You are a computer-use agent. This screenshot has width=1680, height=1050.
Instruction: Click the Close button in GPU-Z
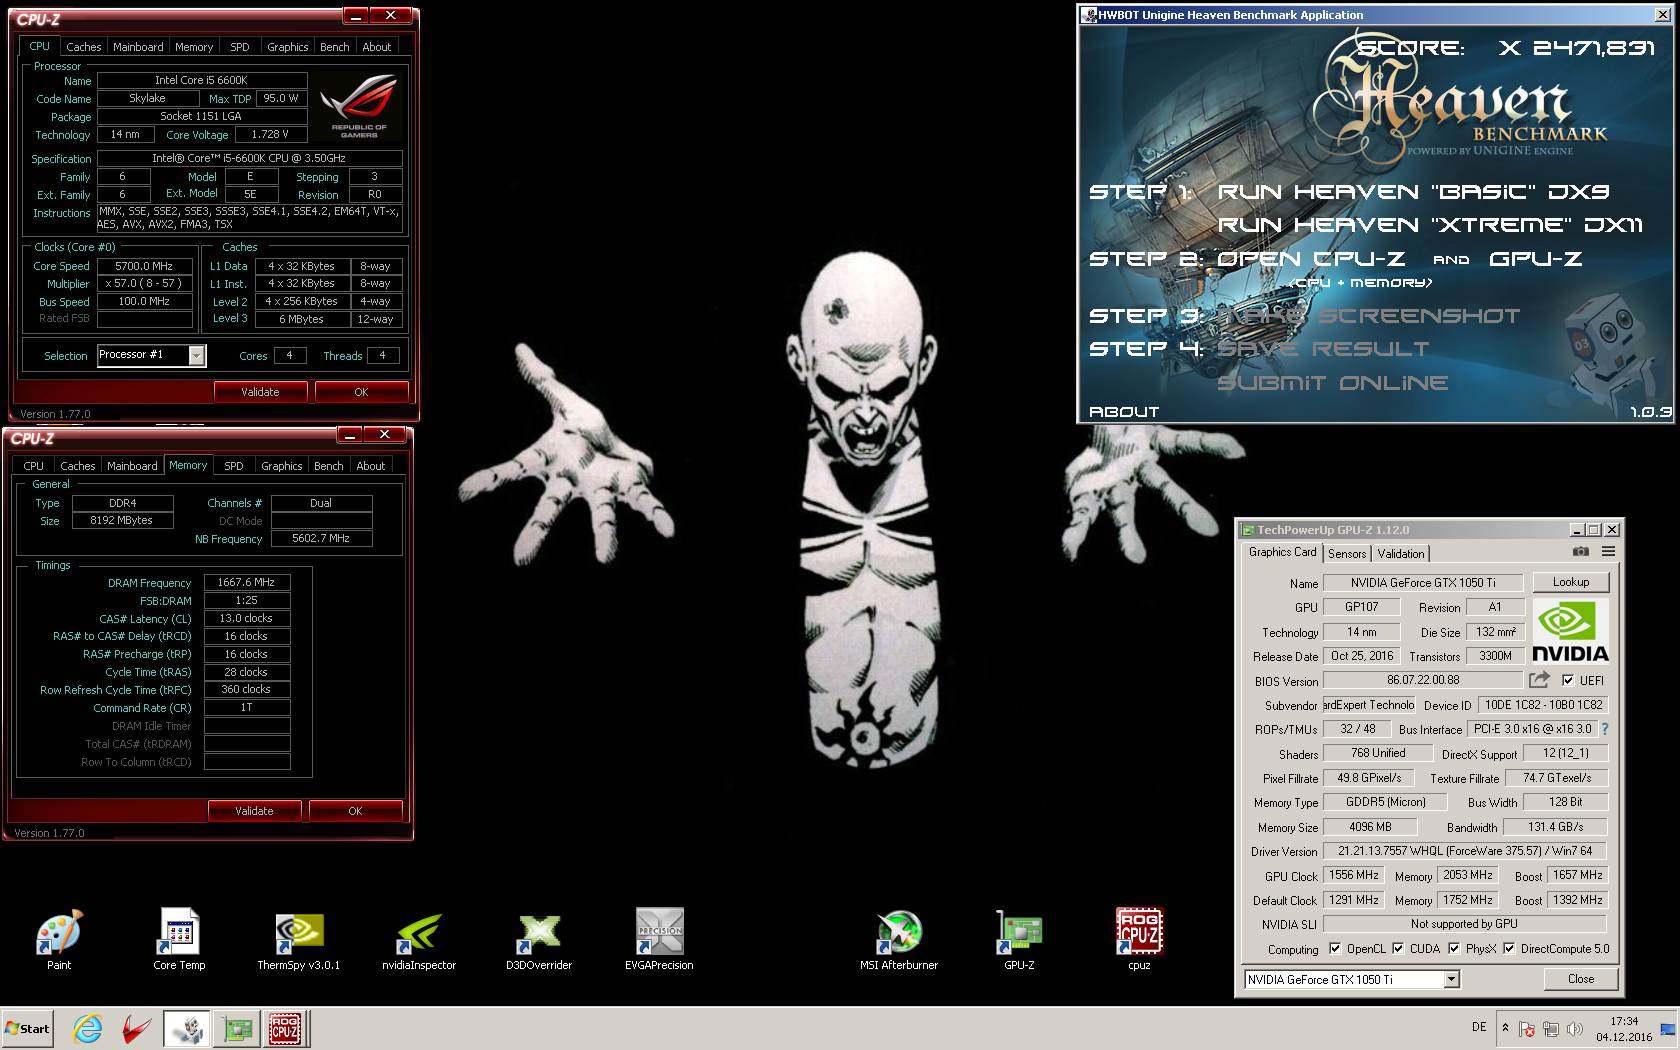pos(1580,980)
